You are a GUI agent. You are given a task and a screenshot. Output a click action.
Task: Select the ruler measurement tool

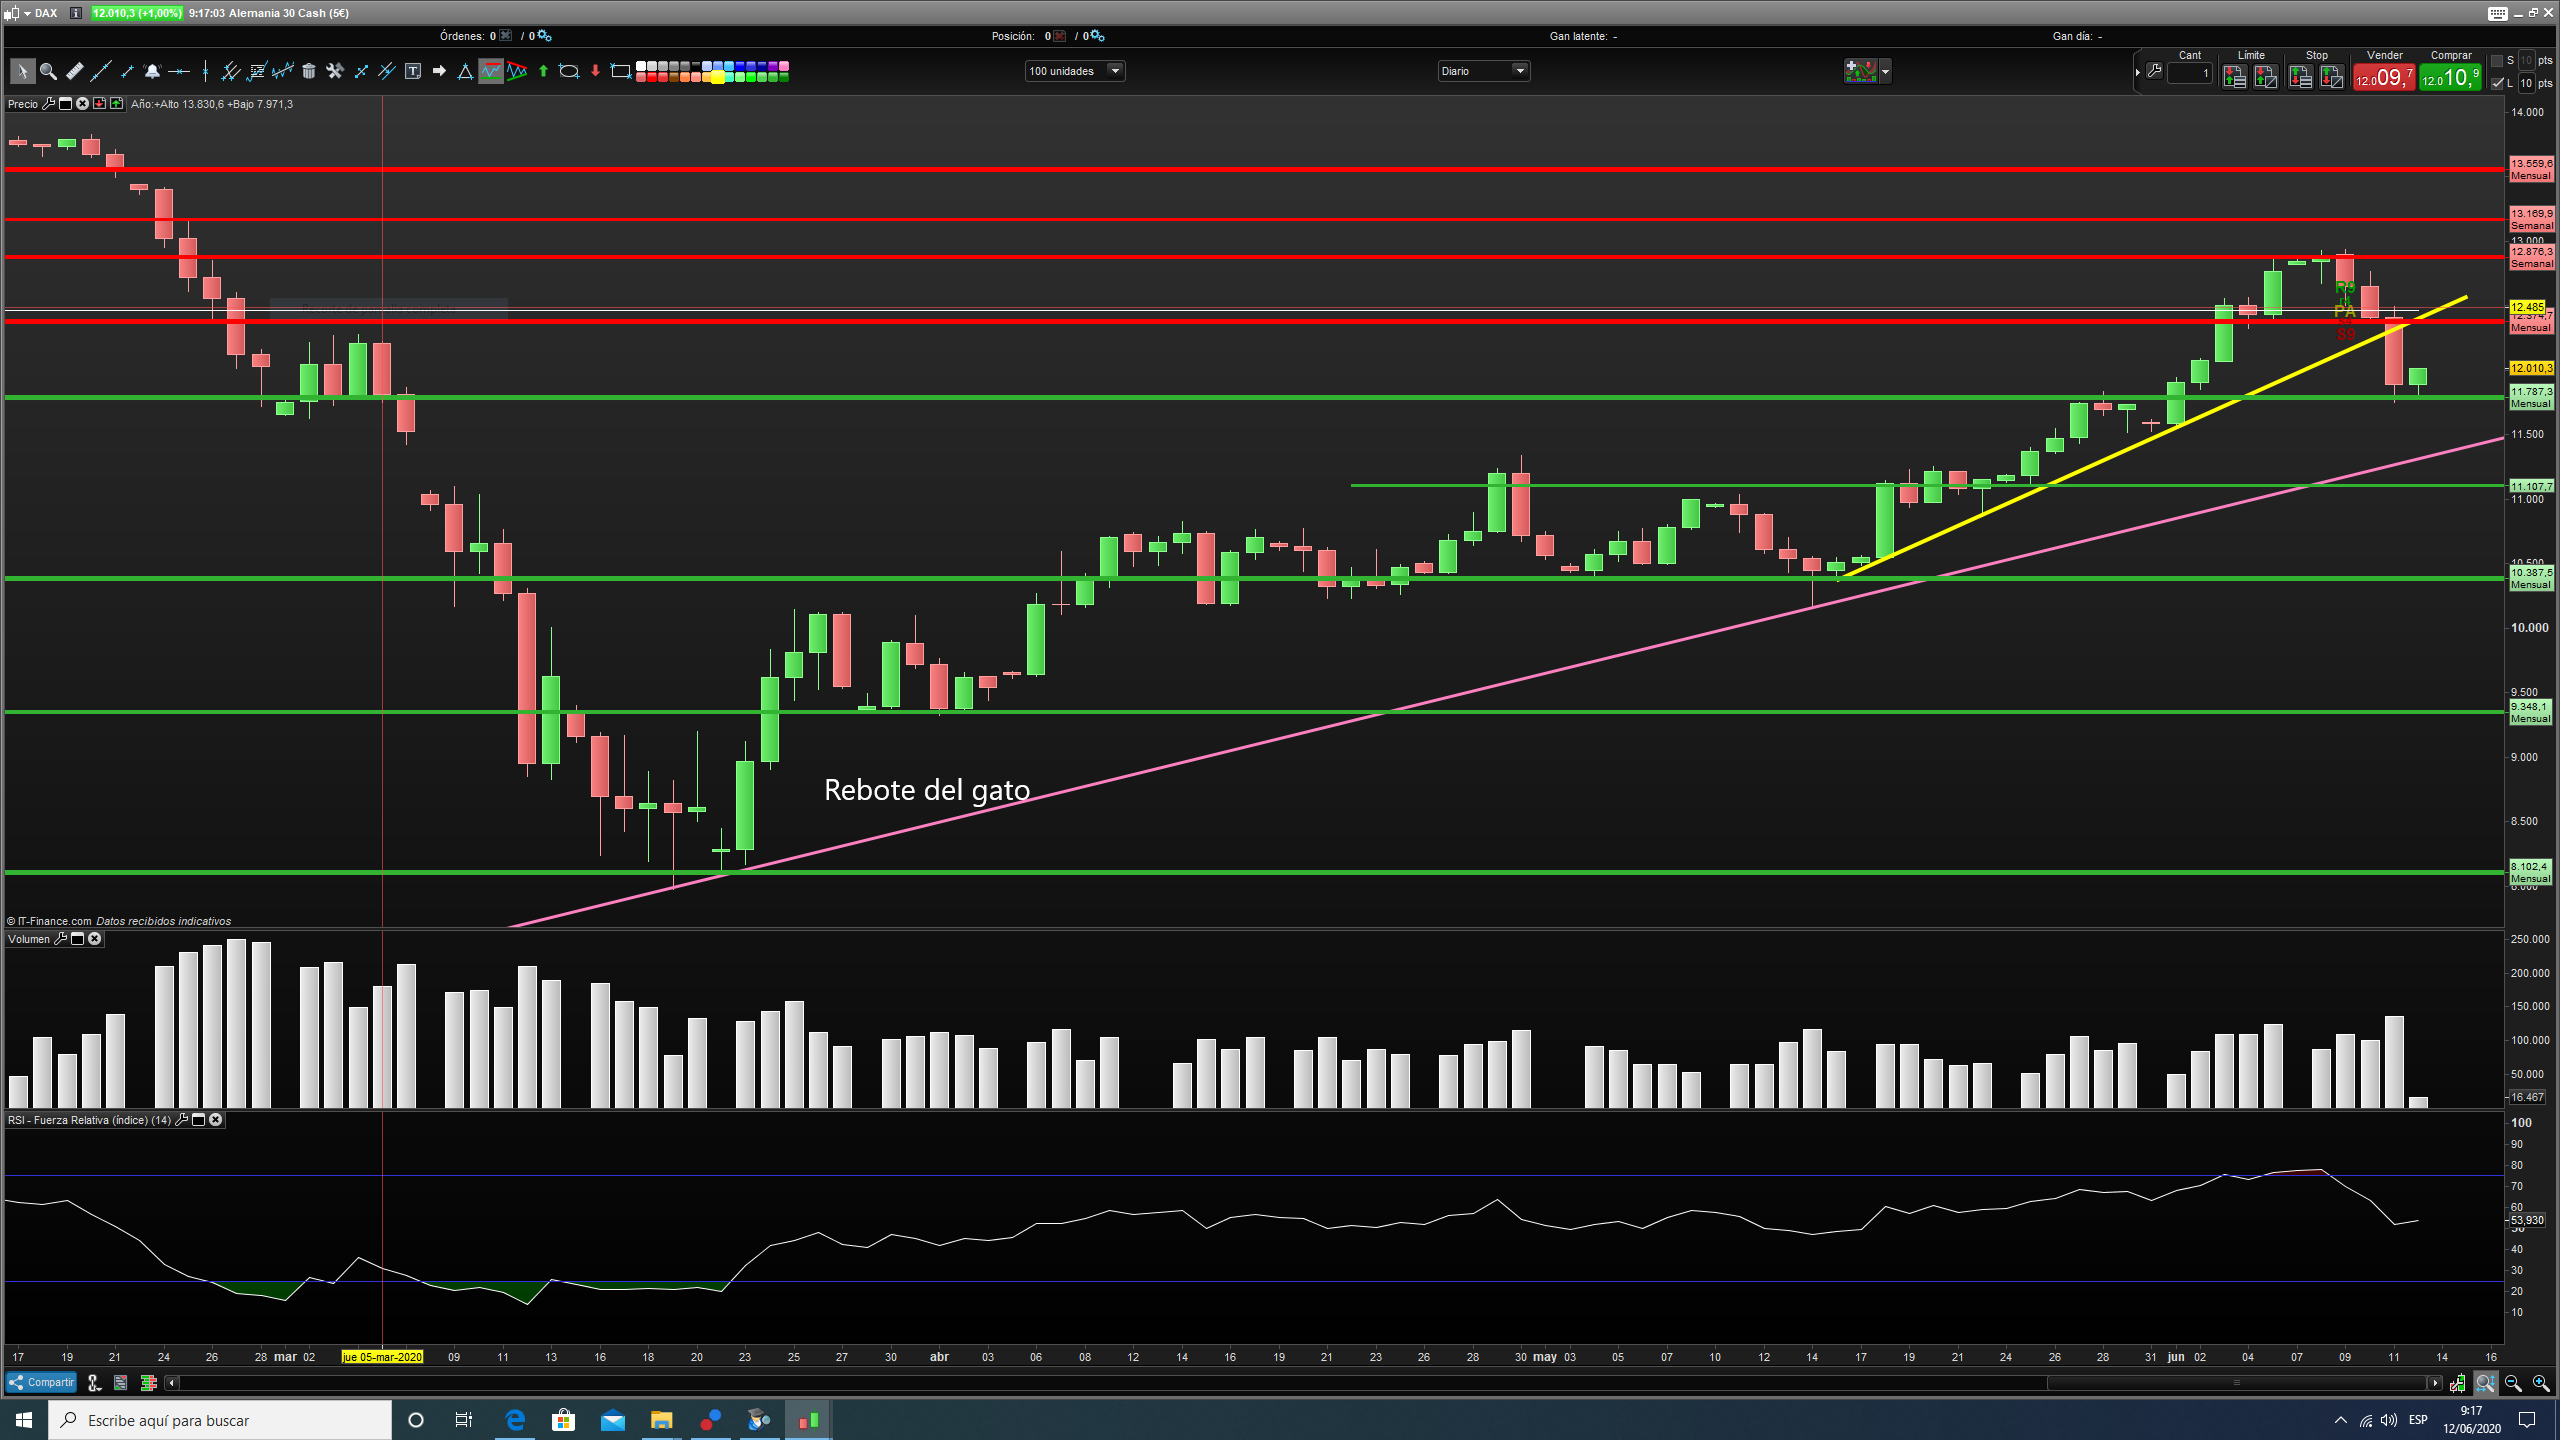[74, 71]
